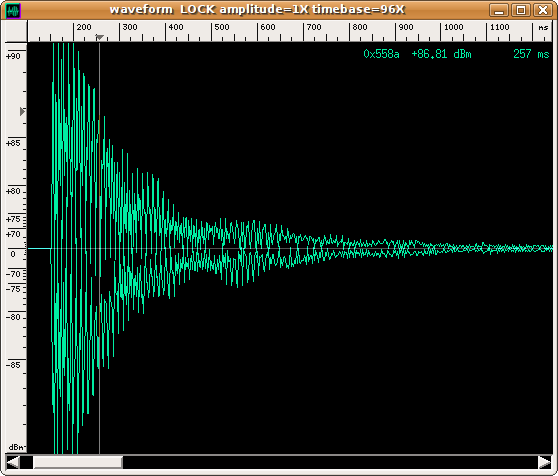Maximize the waveform window

pos(521,10)
